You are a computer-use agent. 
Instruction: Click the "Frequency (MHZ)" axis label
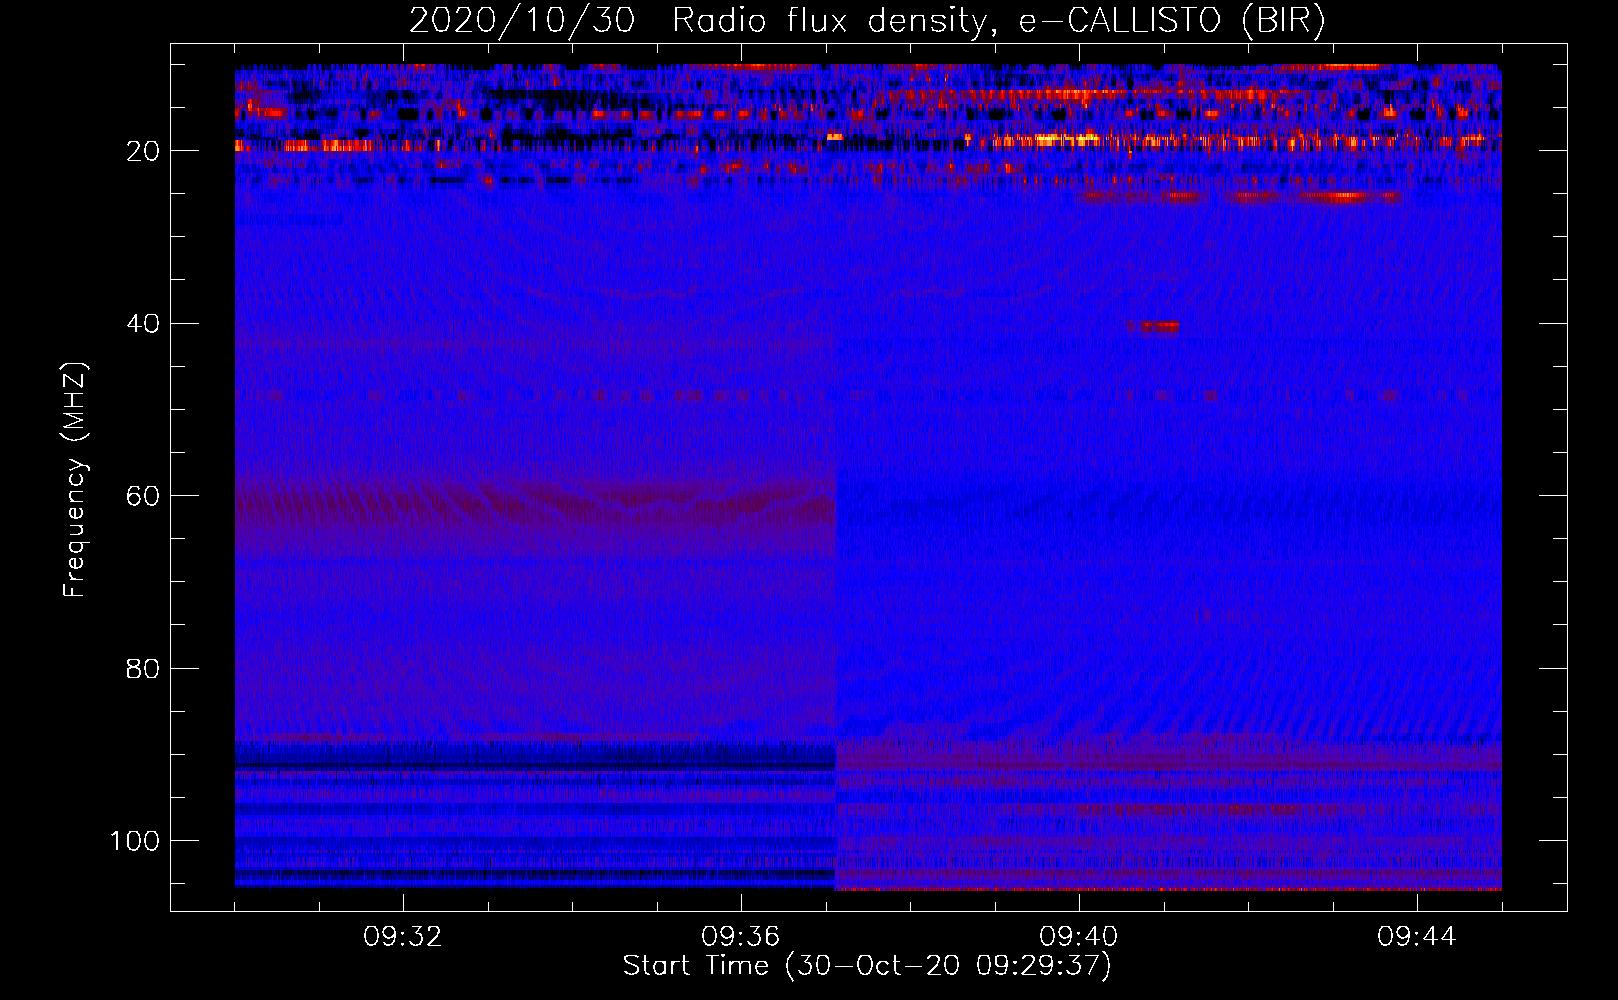tap(75, 480)
